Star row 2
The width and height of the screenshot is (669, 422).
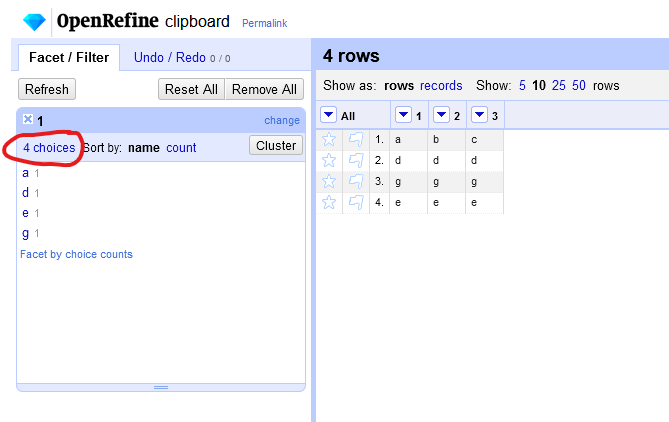click(329, 160)
